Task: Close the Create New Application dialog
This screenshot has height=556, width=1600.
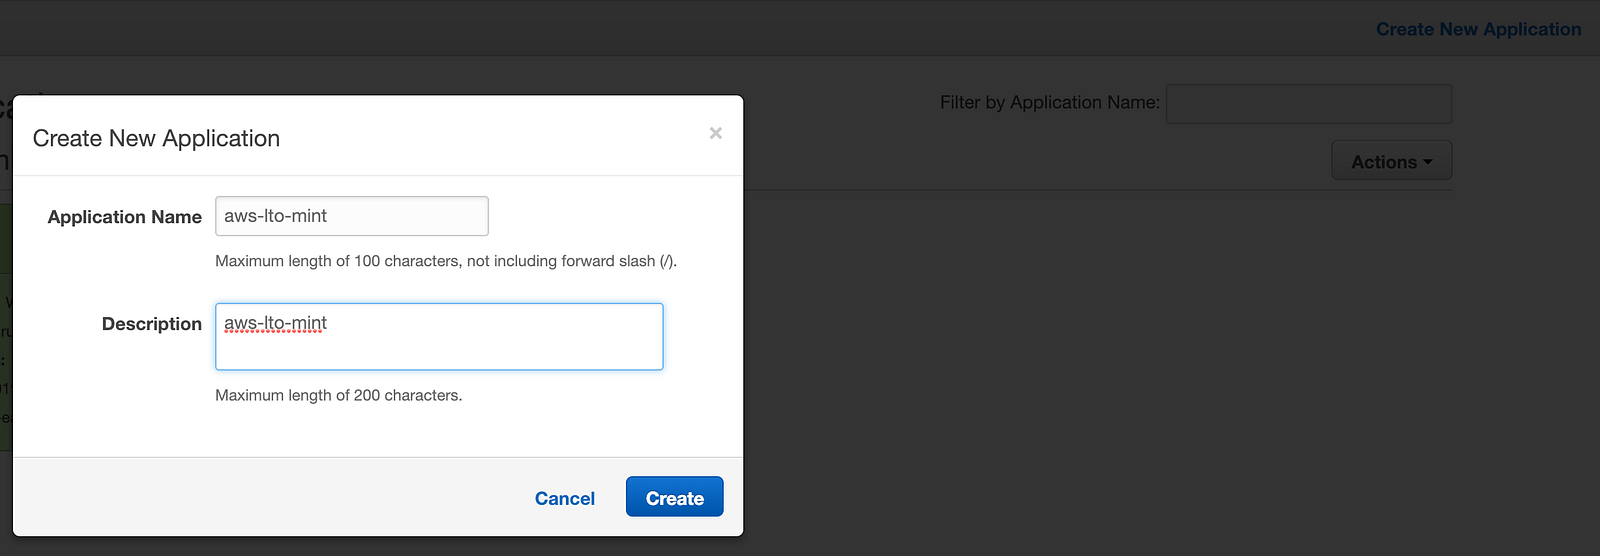Action: tap(715, 133)
